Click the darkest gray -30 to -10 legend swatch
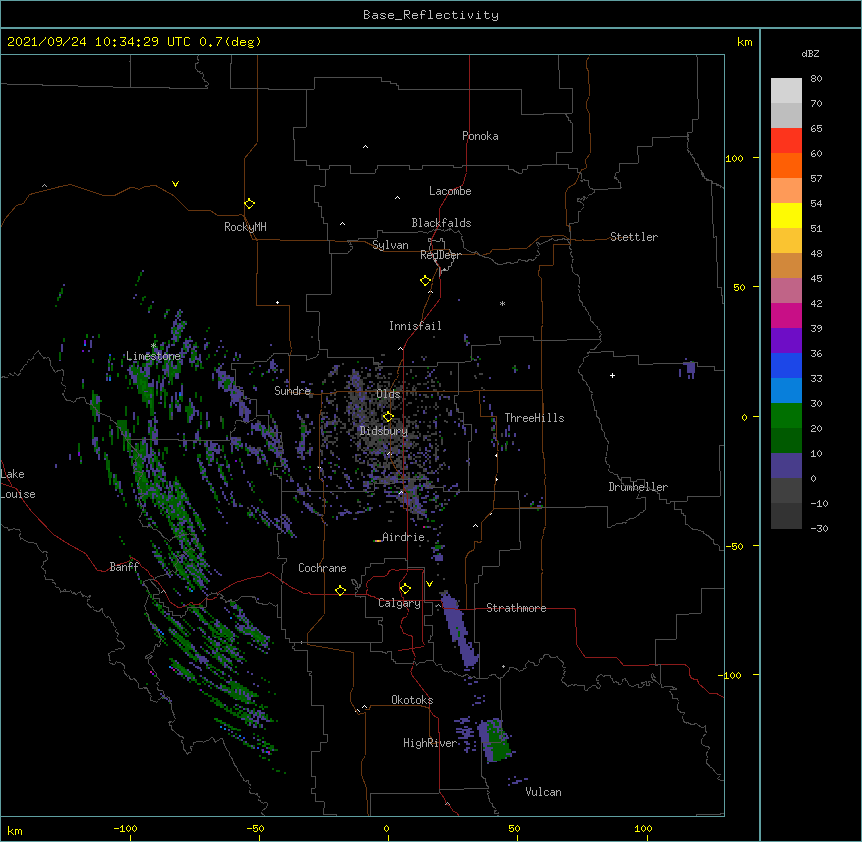The height and width of the screenshot is (842, 862). click(786, 516)
